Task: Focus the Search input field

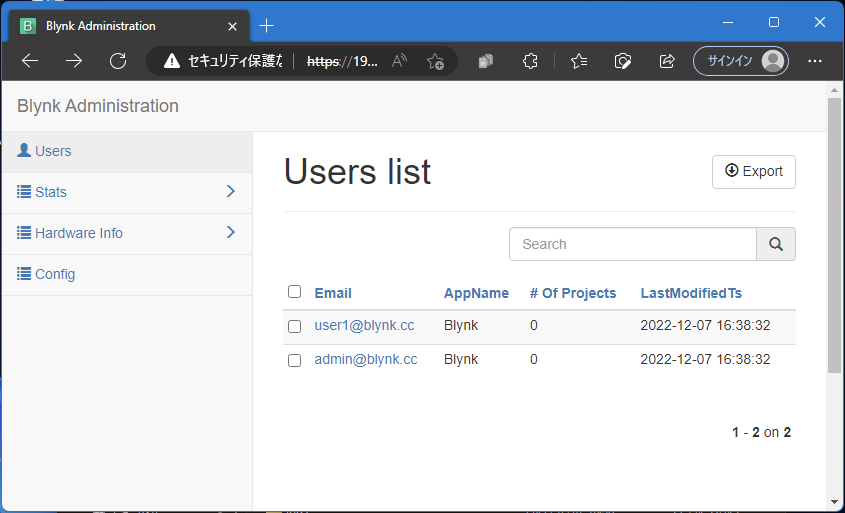Action: [632, 244]
